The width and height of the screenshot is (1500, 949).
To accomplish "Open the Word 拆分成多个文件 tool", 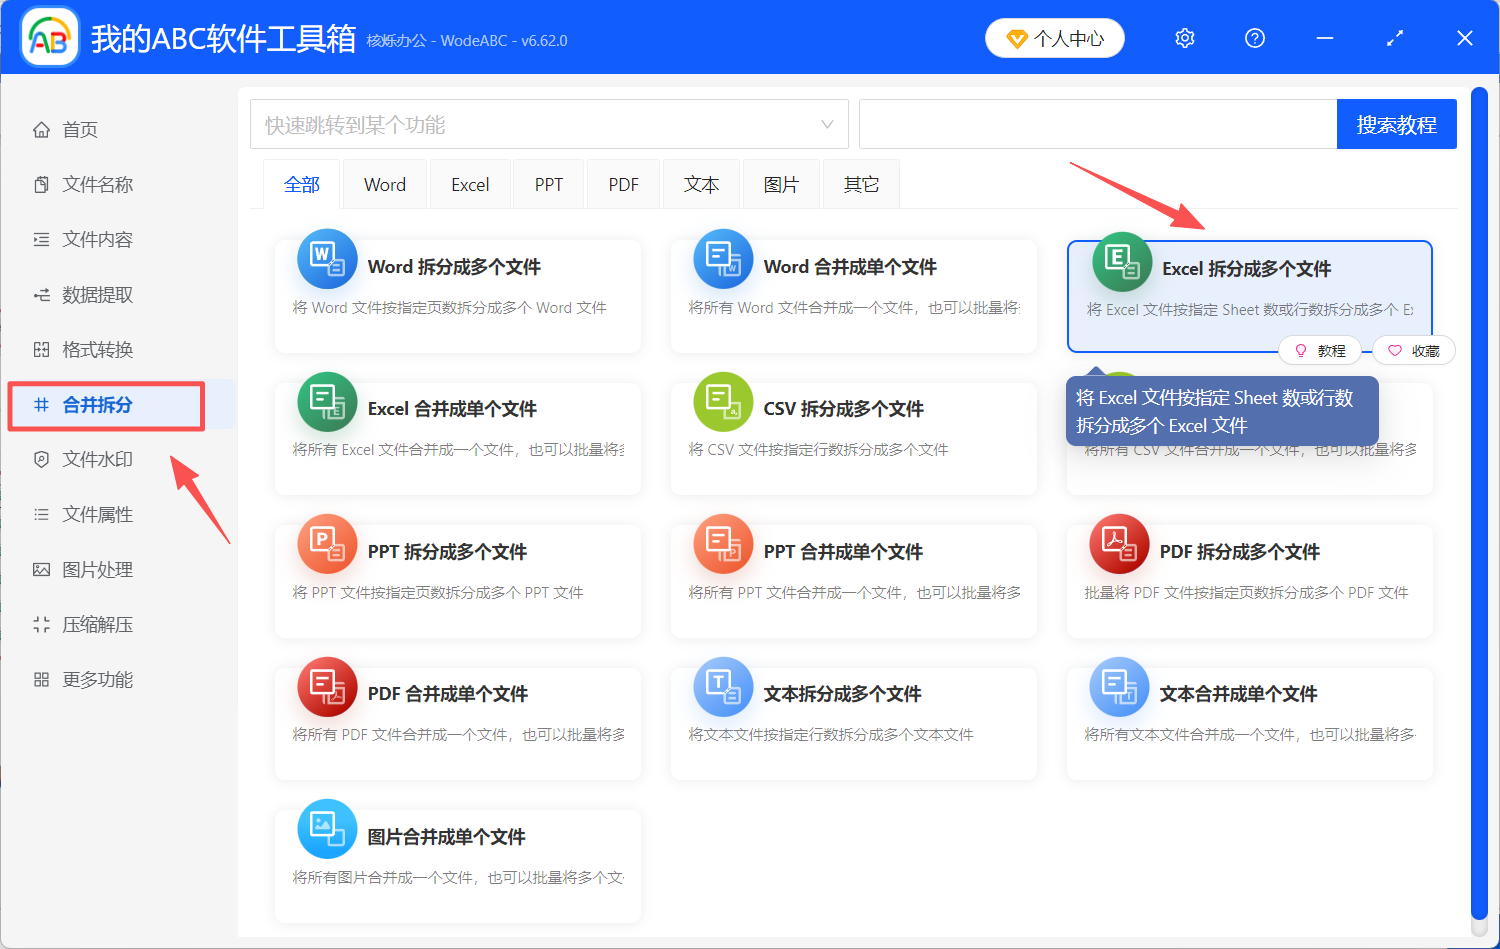I will (455, 266).
